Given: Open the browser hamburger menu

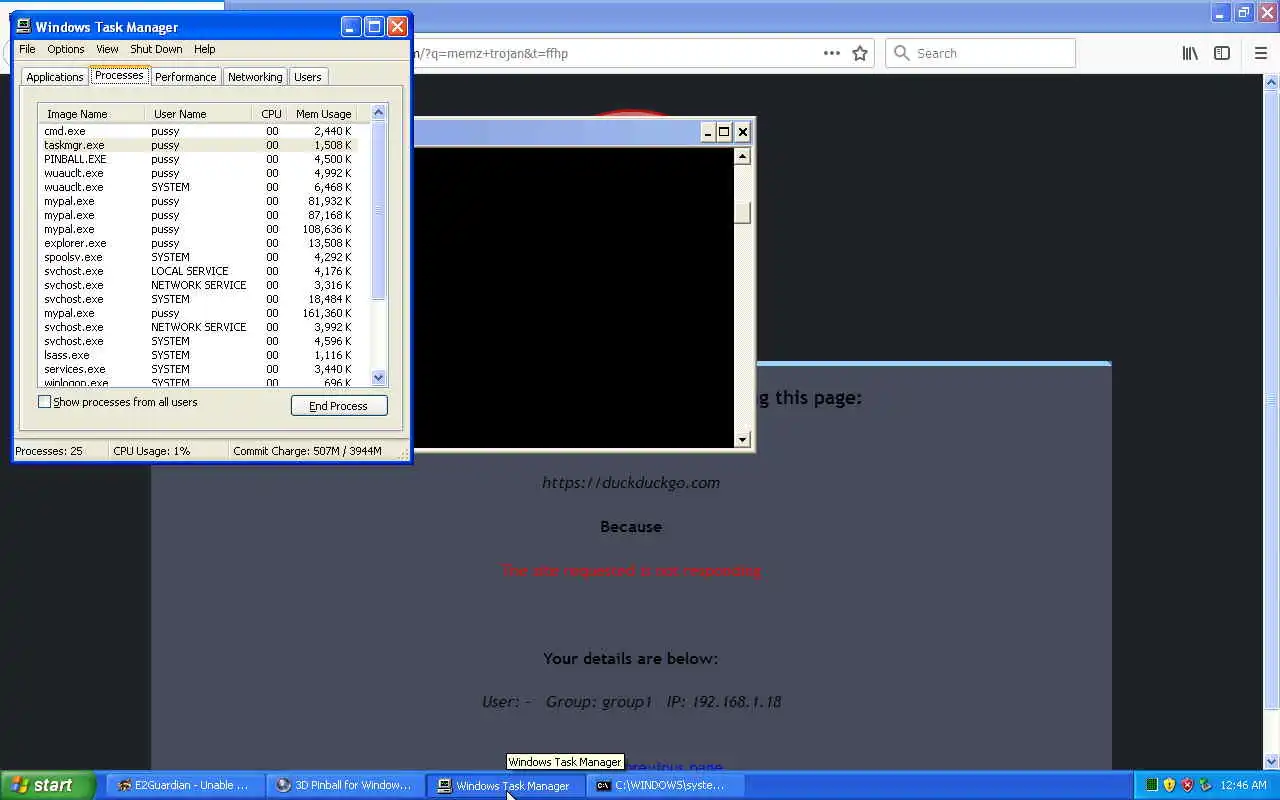Looking at the screenshot, I should [1260, 53].
